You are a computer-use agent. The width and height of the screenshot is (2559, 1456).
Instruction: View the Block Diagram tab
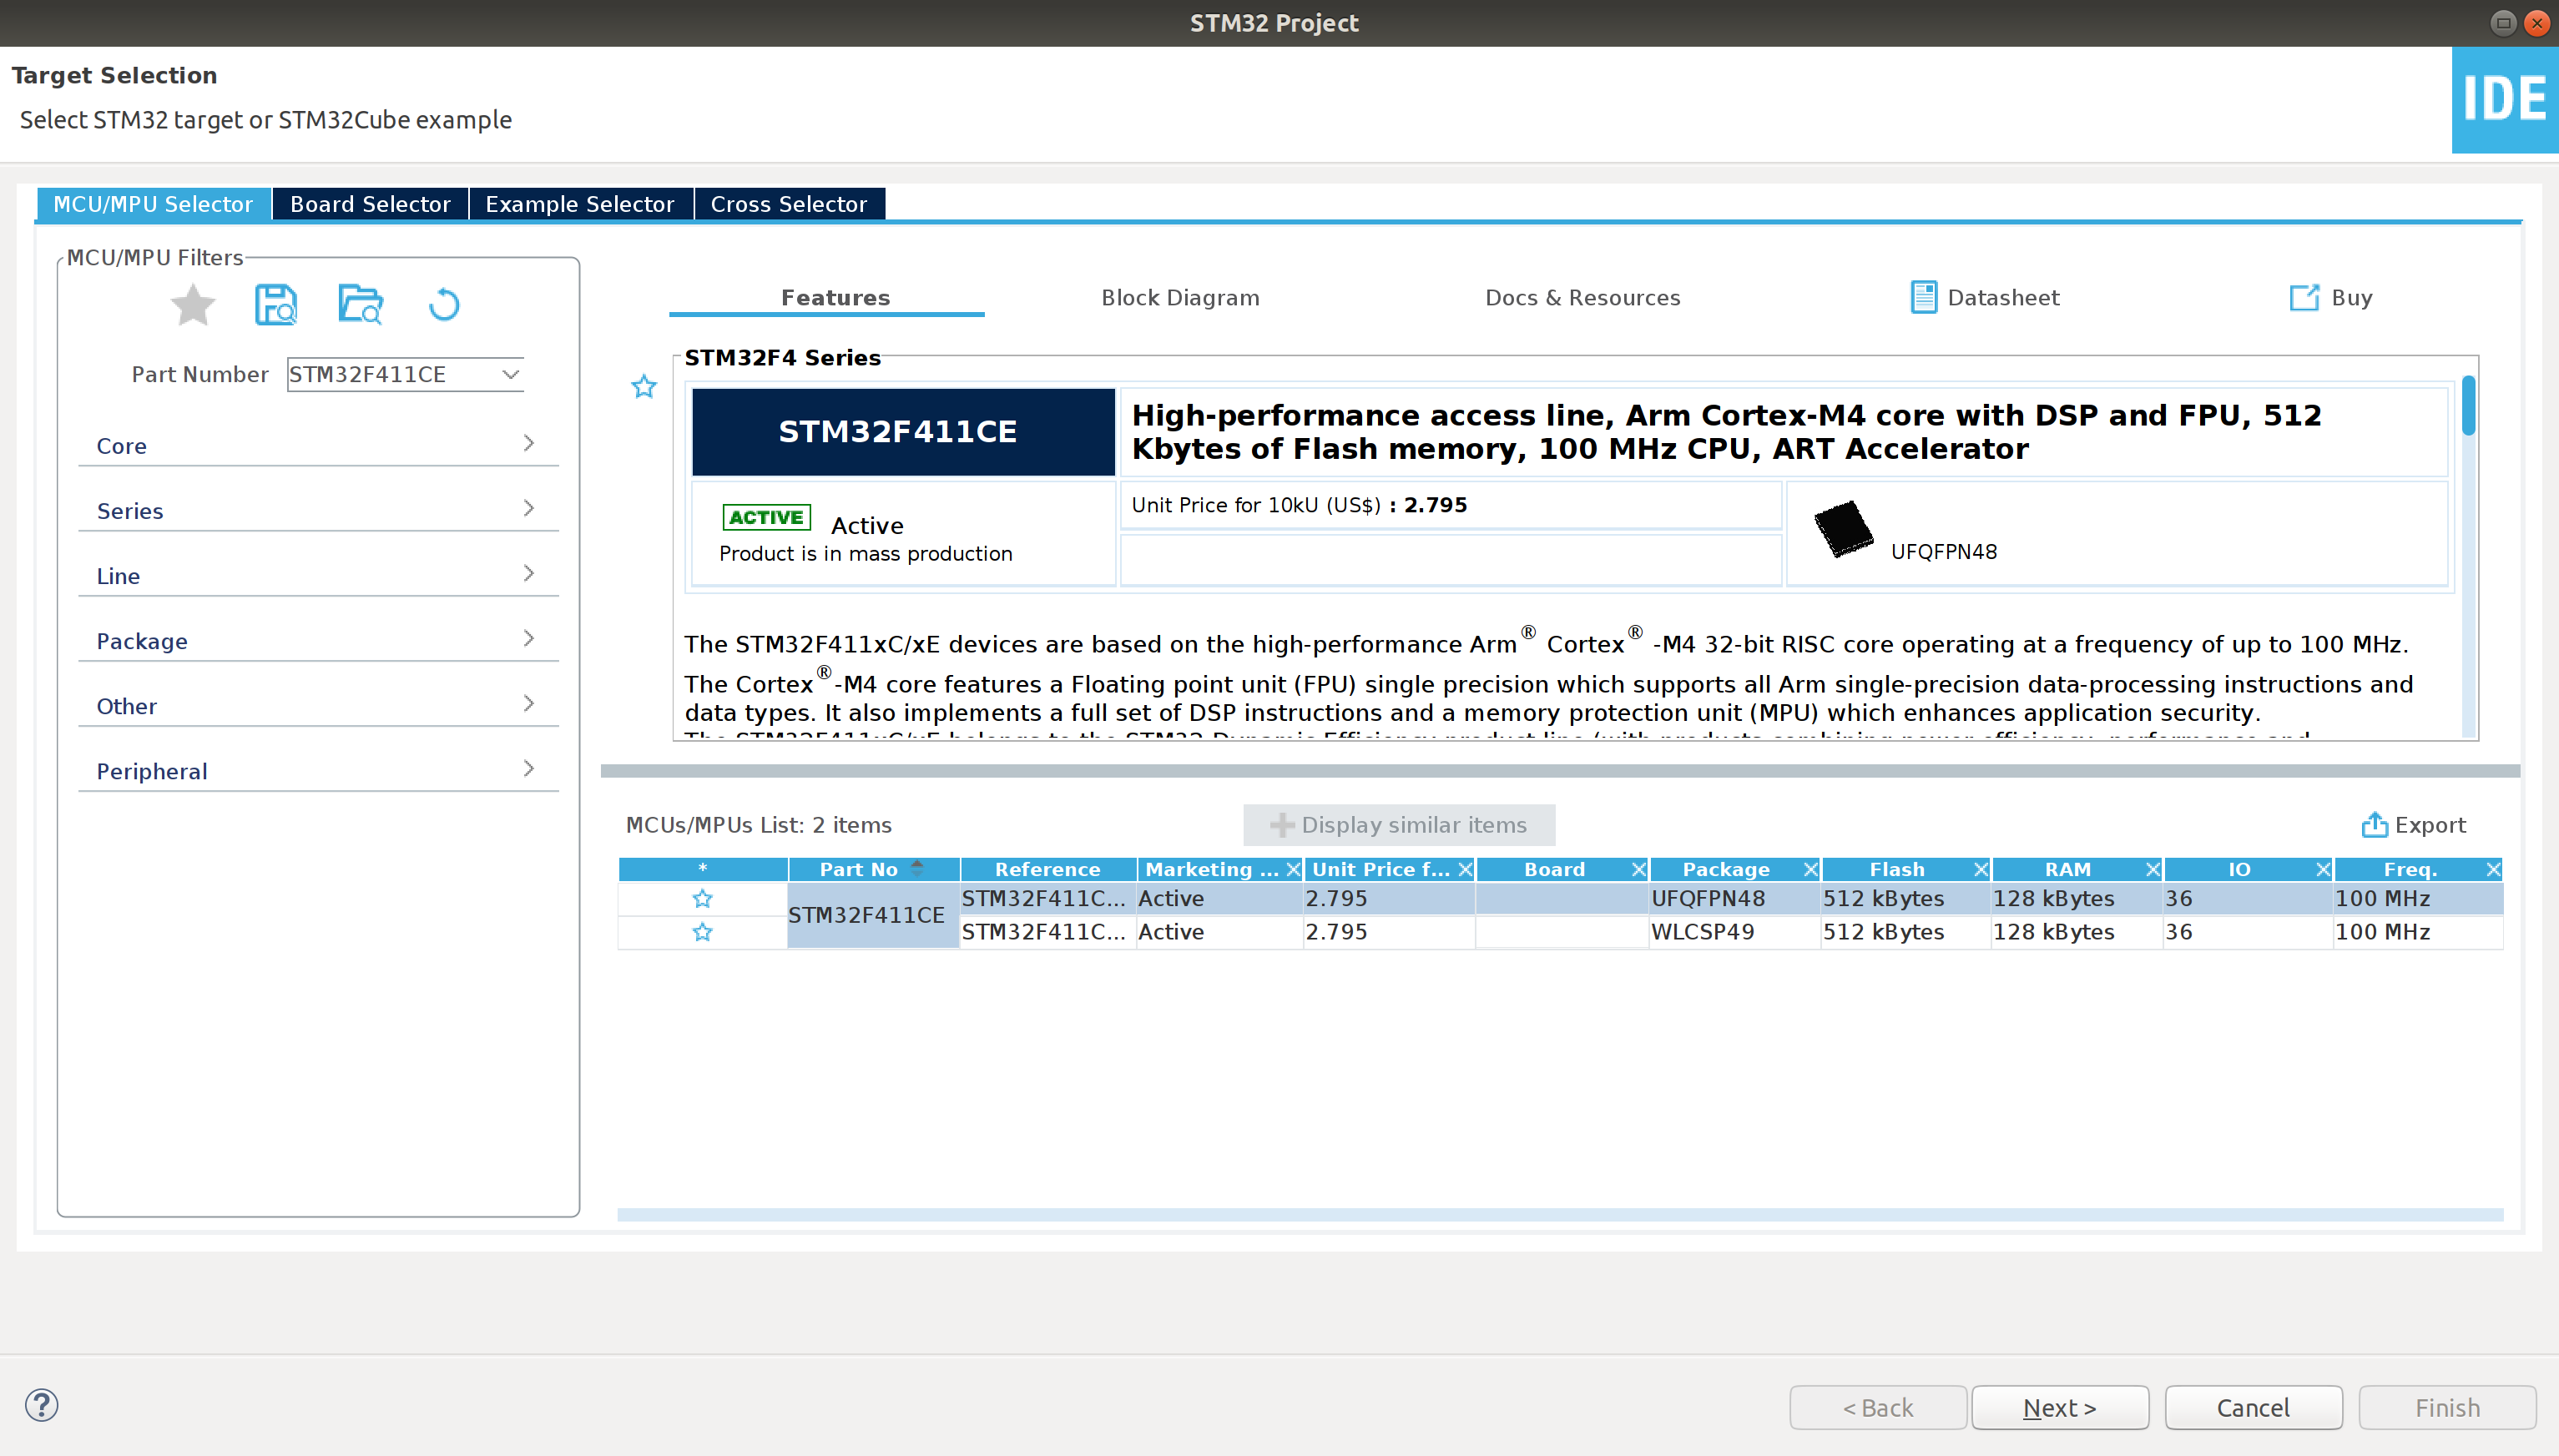coord(1180,297)
